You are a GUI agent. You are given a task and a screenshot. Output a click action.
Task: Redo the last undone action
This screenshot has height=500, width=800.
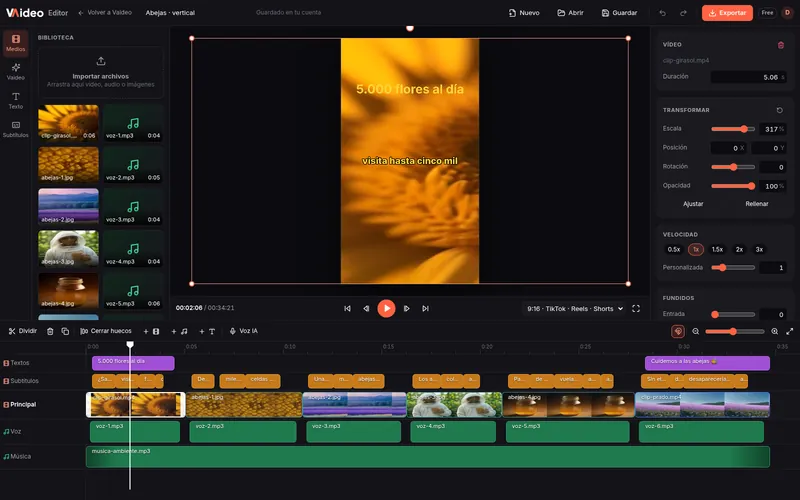coord(683,13)
